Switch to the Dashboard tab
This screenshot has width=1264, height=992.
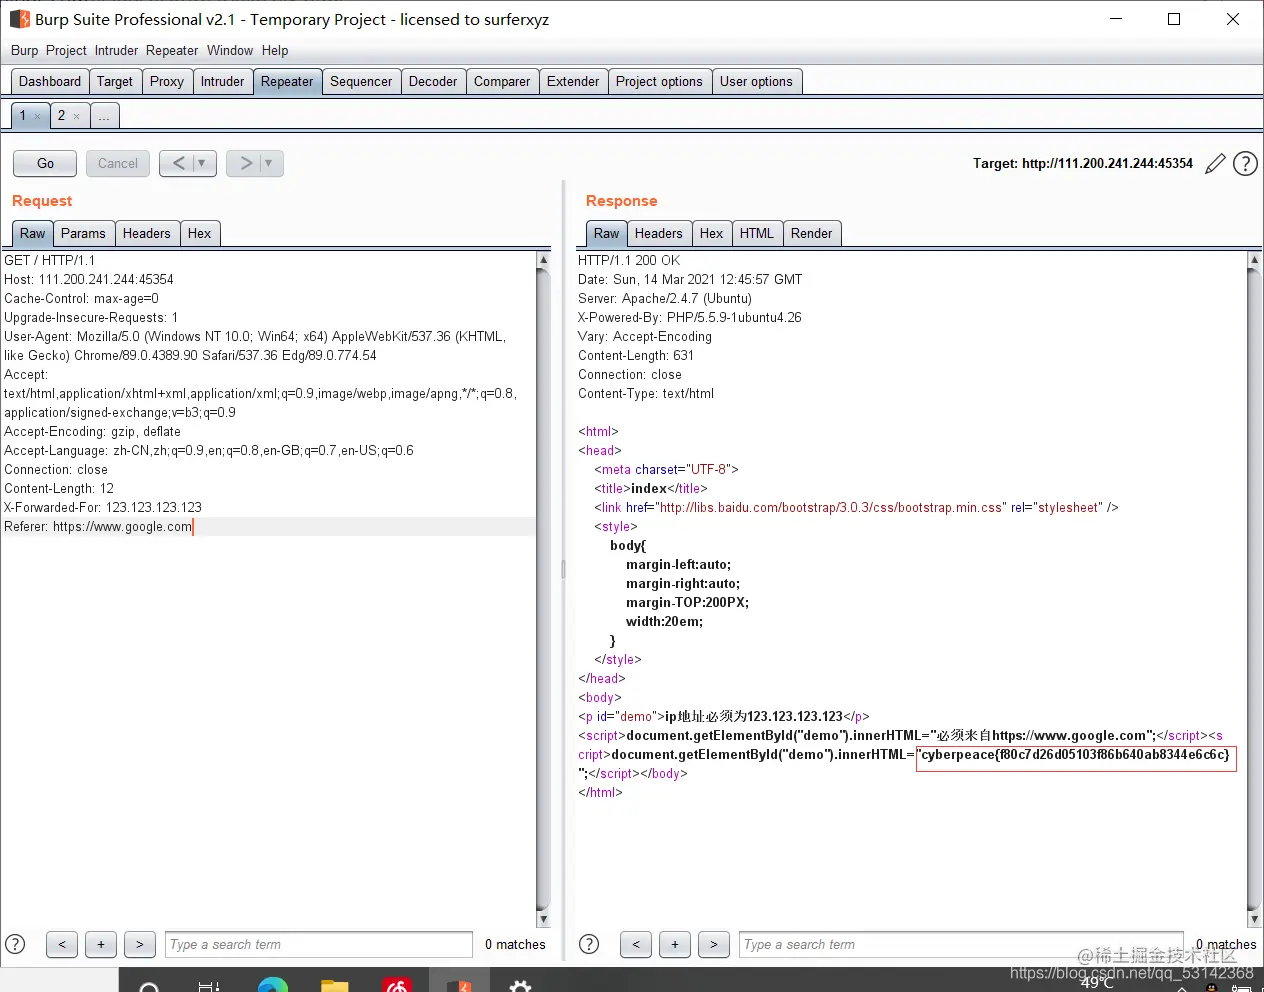point(50,82)
